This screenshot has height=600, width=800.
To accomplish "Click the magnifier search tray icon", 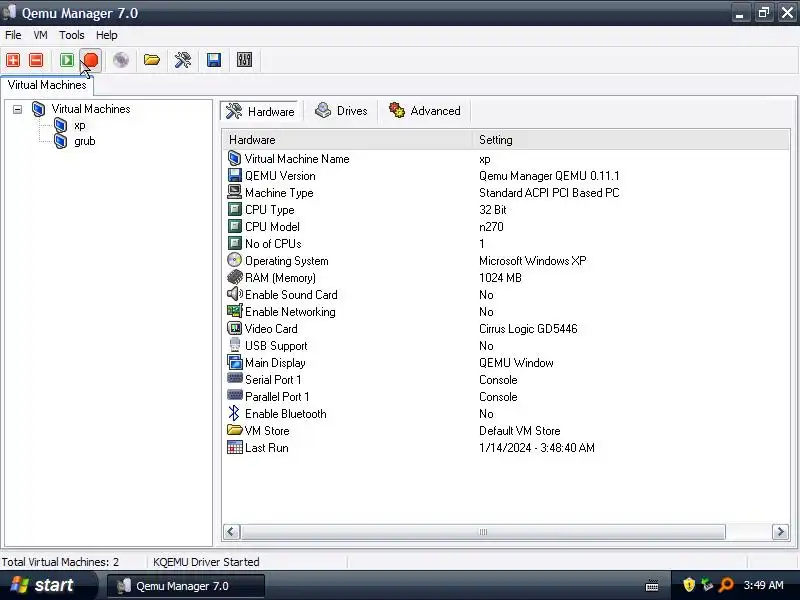I will click(726, 585).
